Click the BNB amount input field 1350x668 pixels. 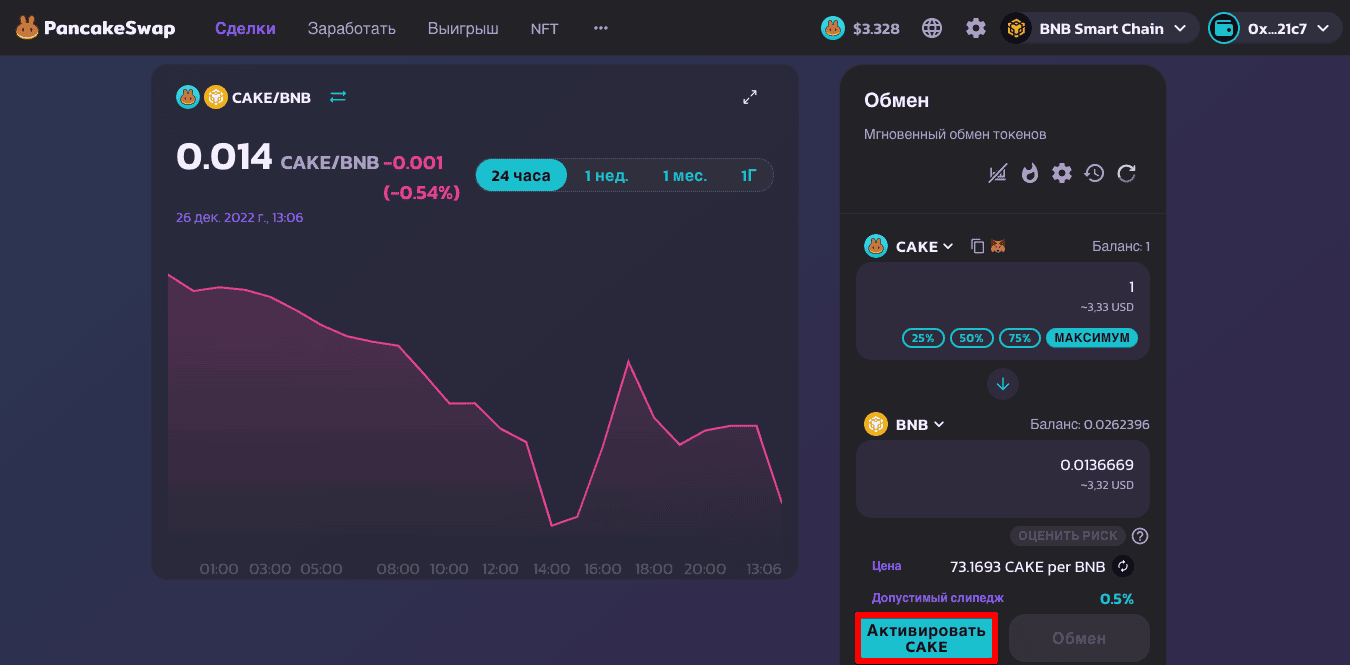(x=1003, y=465)
